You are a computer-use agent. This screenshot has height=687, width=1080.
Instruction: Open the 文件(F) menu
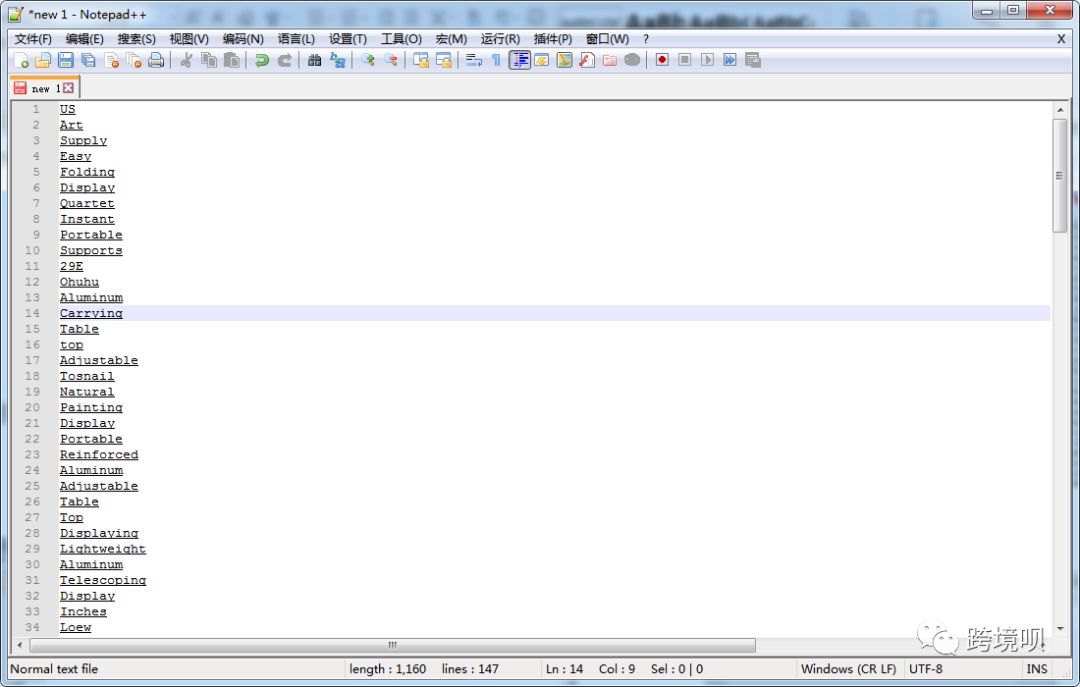[33, 39]
